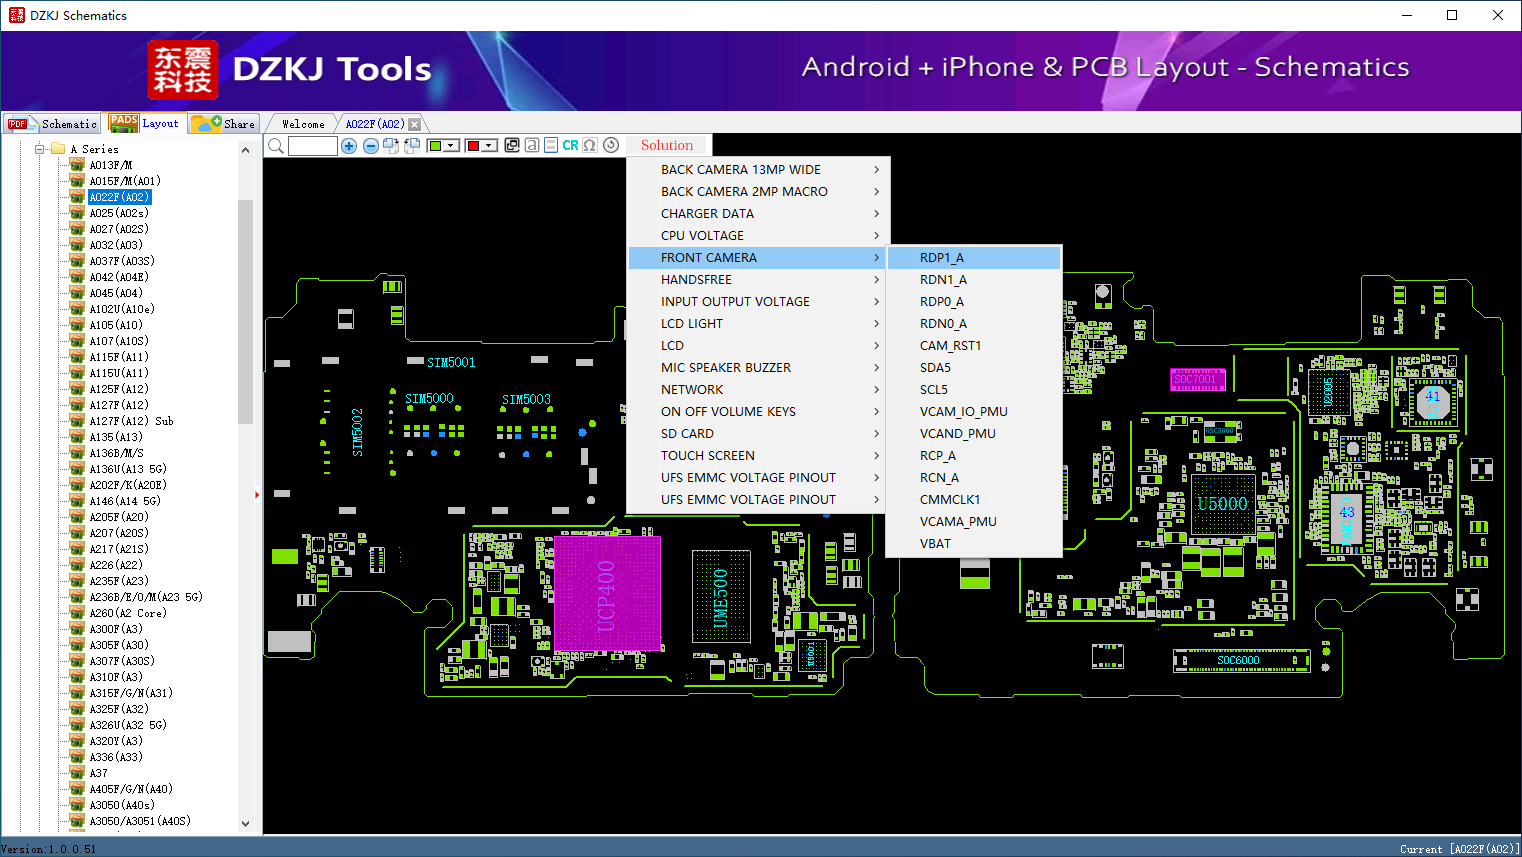Expand BACK CAMERA 13MP WIDE submenu arrow
Screen dimensions: 1522x857
click(x=877, y=170)
